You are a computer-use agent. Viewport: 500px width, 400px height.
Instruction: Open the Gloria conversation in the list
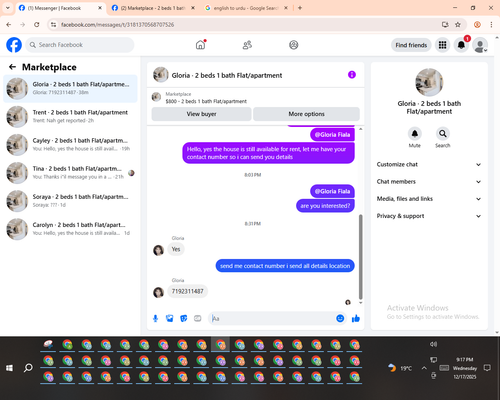pyautogui.click(x=70, y=89)
